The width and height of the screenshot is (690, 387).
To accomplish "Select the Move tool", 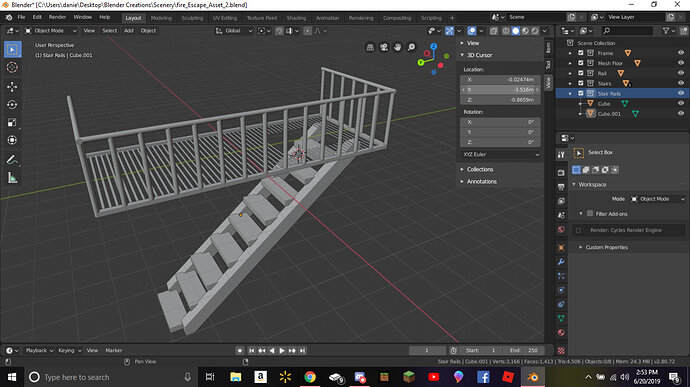I will point(12,87).
